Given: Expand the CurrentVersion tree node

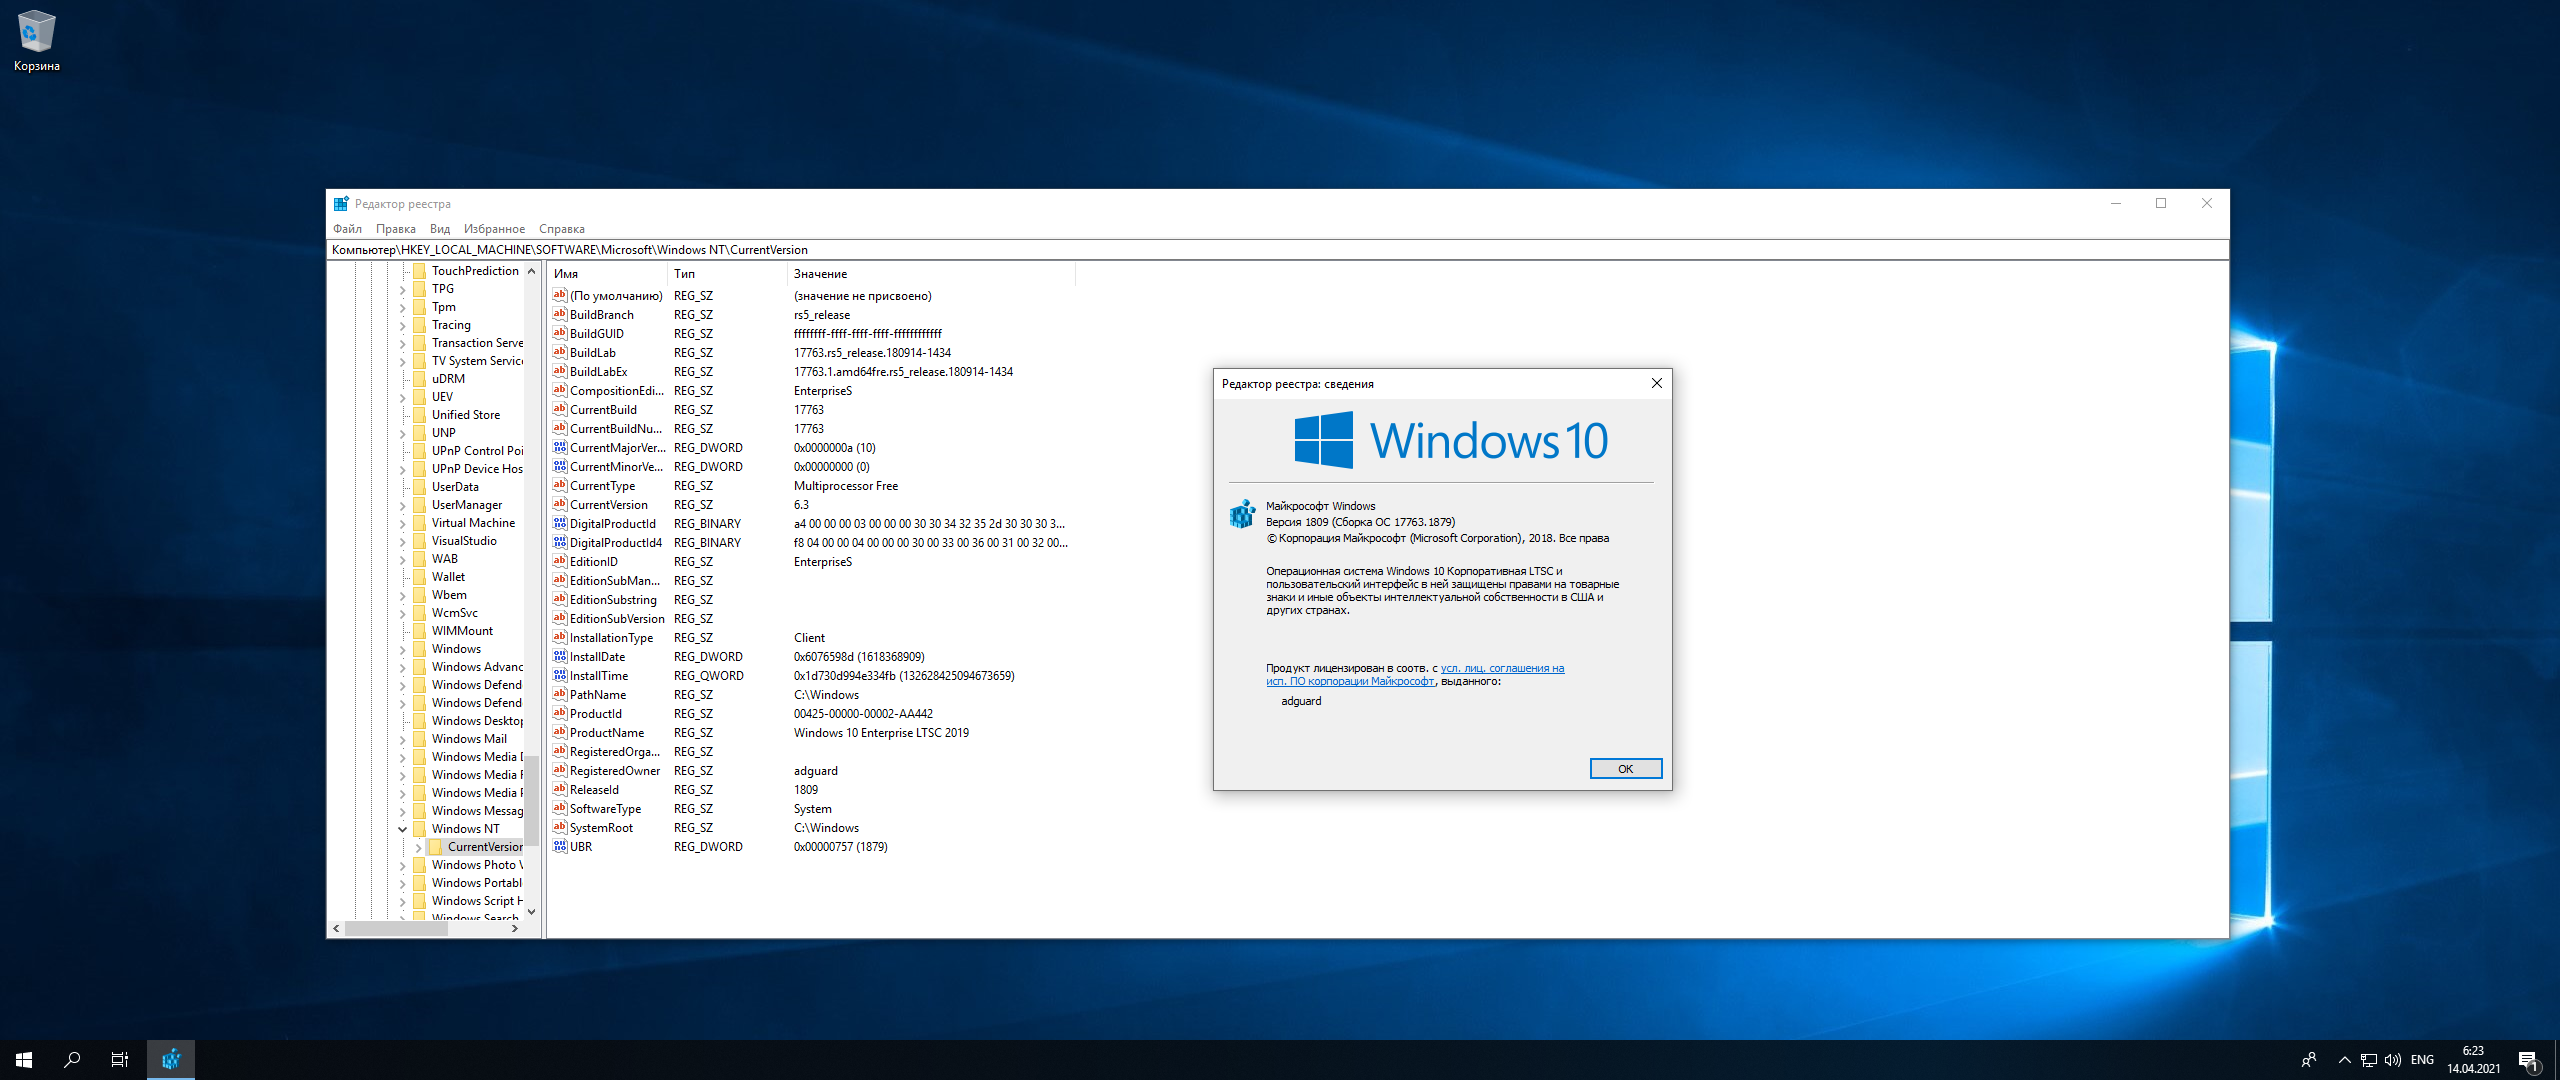Looking at the screenshot, I should 419,847.
